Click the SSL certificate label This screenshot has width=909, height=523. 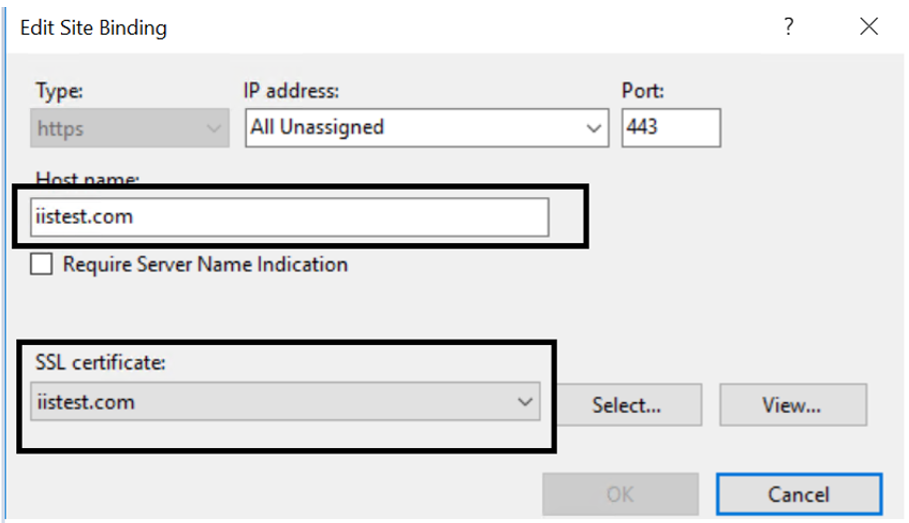pyautogui.click(x=100, y=362)
